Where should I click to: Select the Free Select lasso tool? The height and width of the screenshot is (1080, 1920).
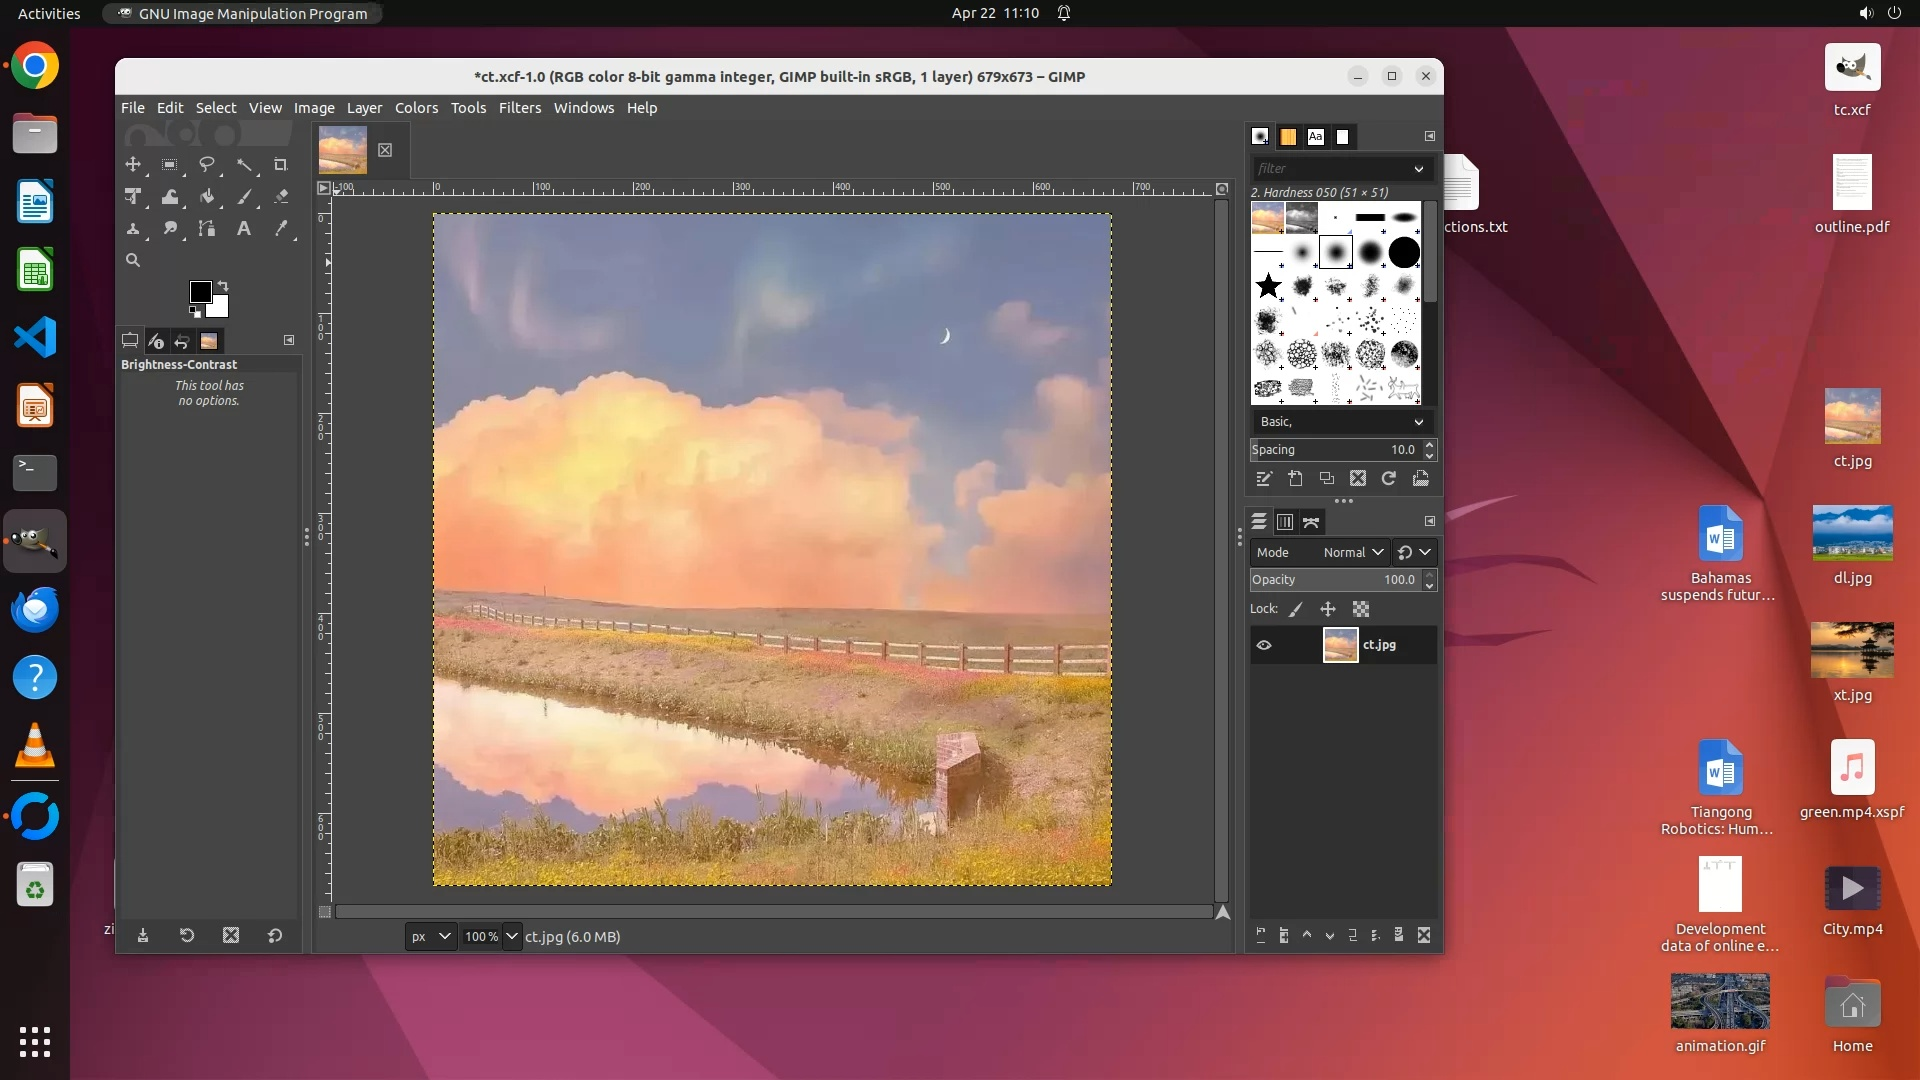[x=207, y=164]
